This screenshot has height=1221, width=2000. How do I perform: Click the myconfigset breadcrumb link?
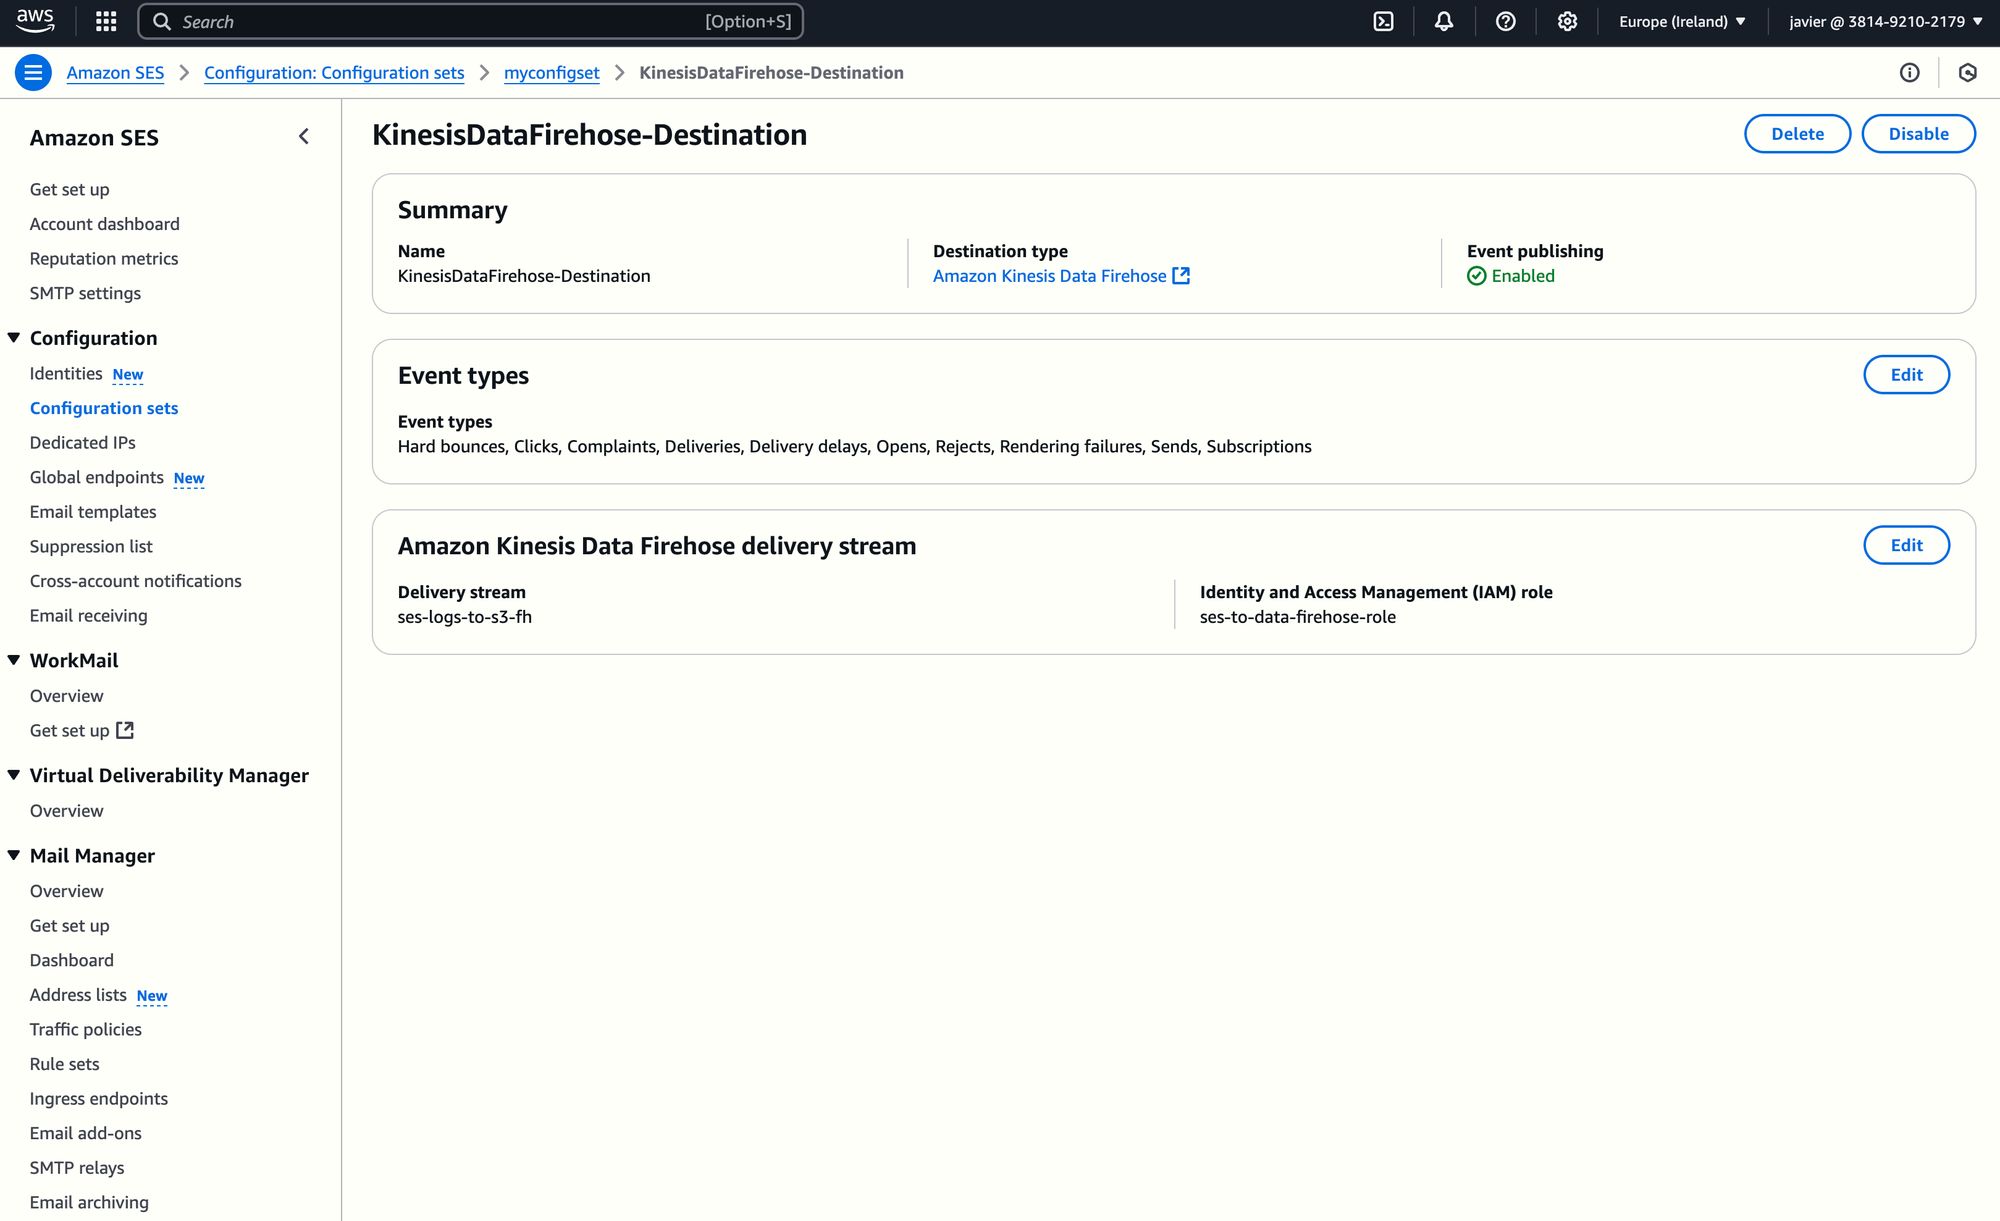coord(551,73)
